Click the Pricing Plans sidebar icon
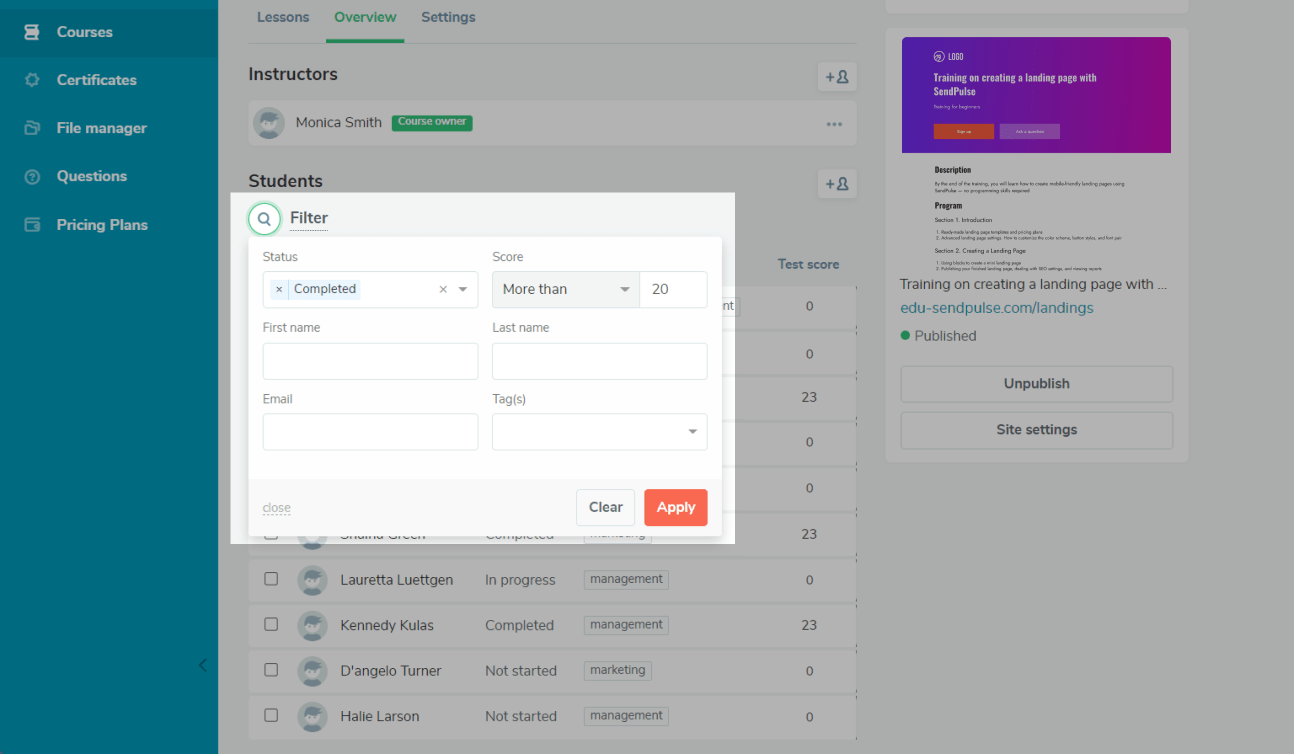Image resolution: width=1294 pixels, height=754 pixels. (x=32, y=225)
